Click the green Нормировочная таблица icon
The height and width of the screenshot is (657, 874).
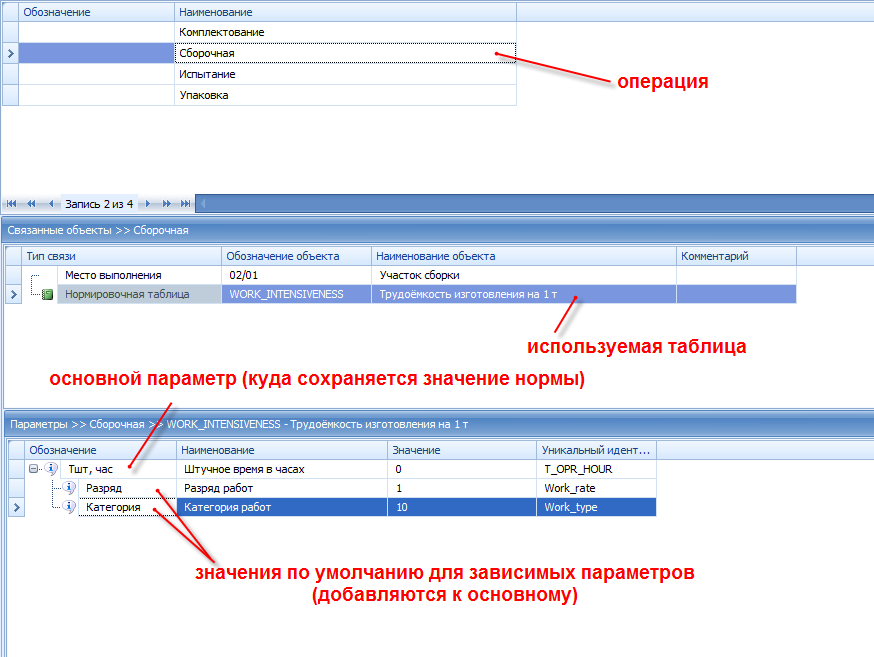click(x=48, y=294)
